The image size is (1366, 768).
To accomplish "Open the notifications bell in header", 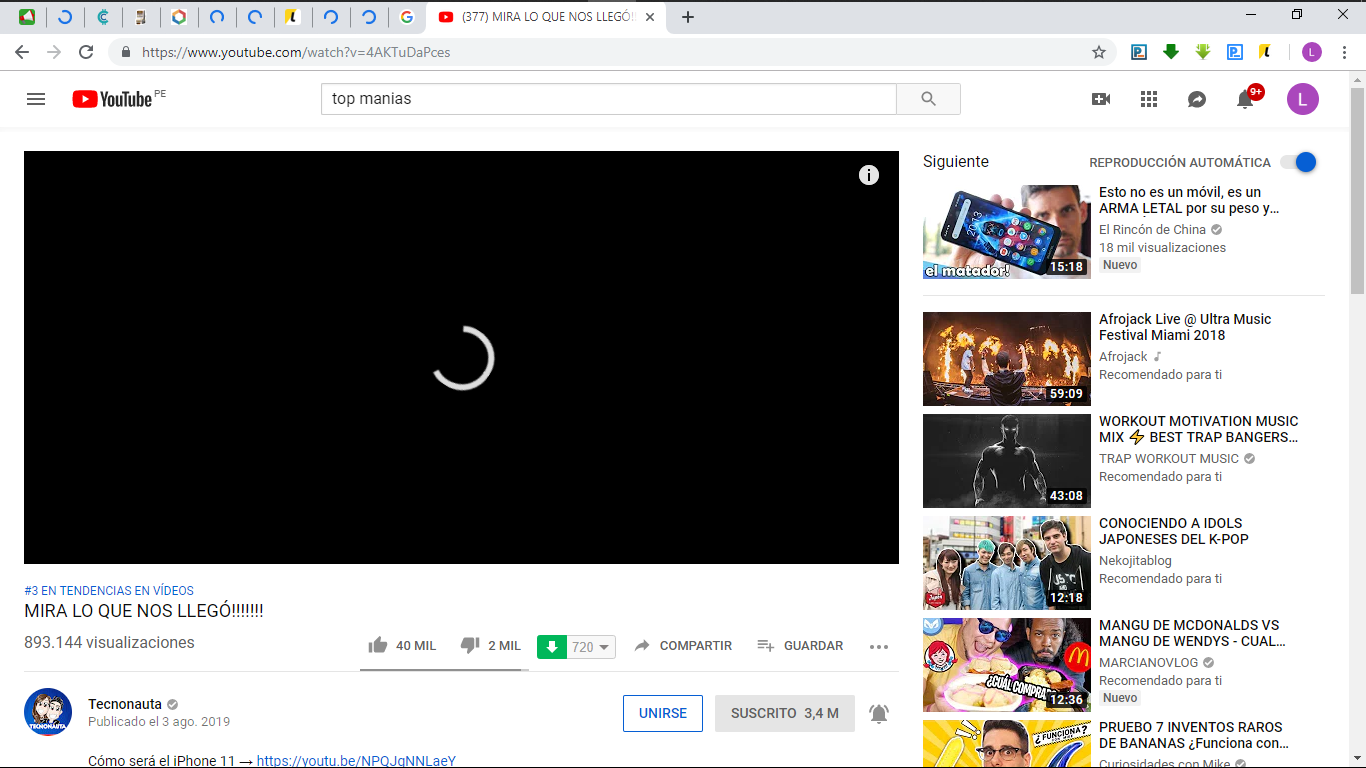I will point(1245,99).
